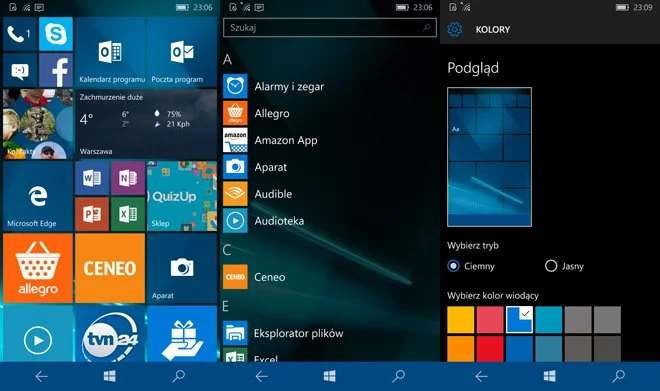Image resolution: width=660 pixels, height=391 pixels.
Task: Open the Aparat camera tile
Action: (x=182, y=268)
